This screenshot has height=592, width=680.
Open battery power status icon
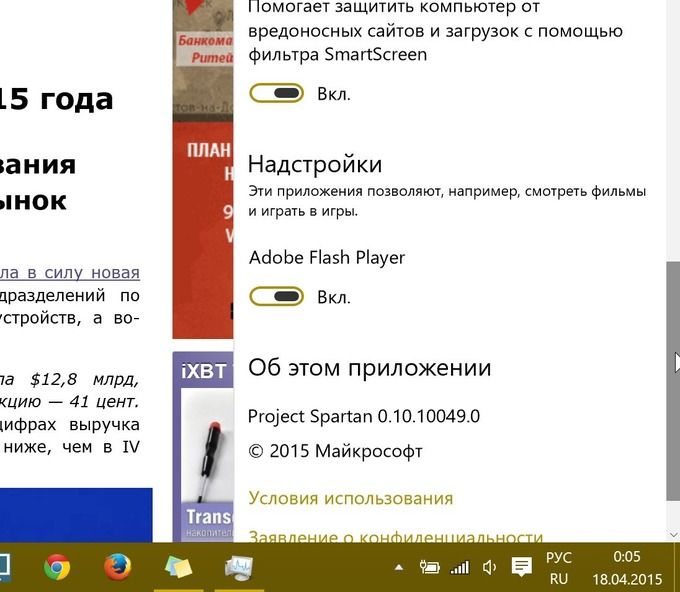[429, 567]
